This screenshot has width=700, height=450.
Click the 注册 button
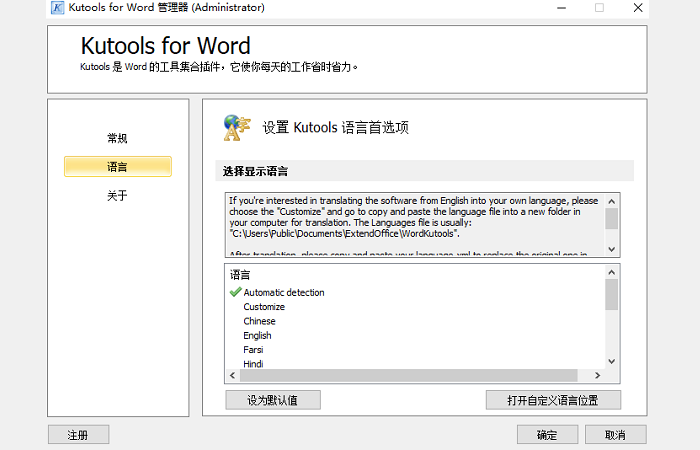78,435
